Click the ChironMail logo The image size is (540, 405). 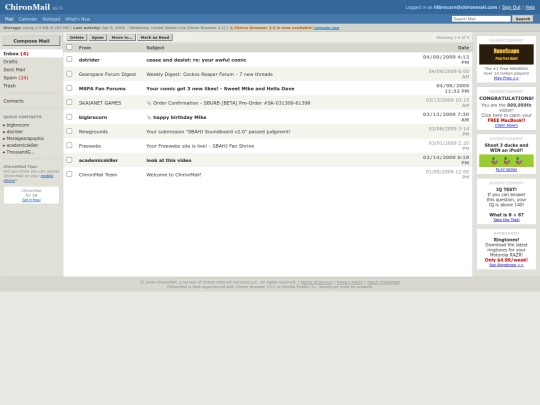(x=28, y=7)
